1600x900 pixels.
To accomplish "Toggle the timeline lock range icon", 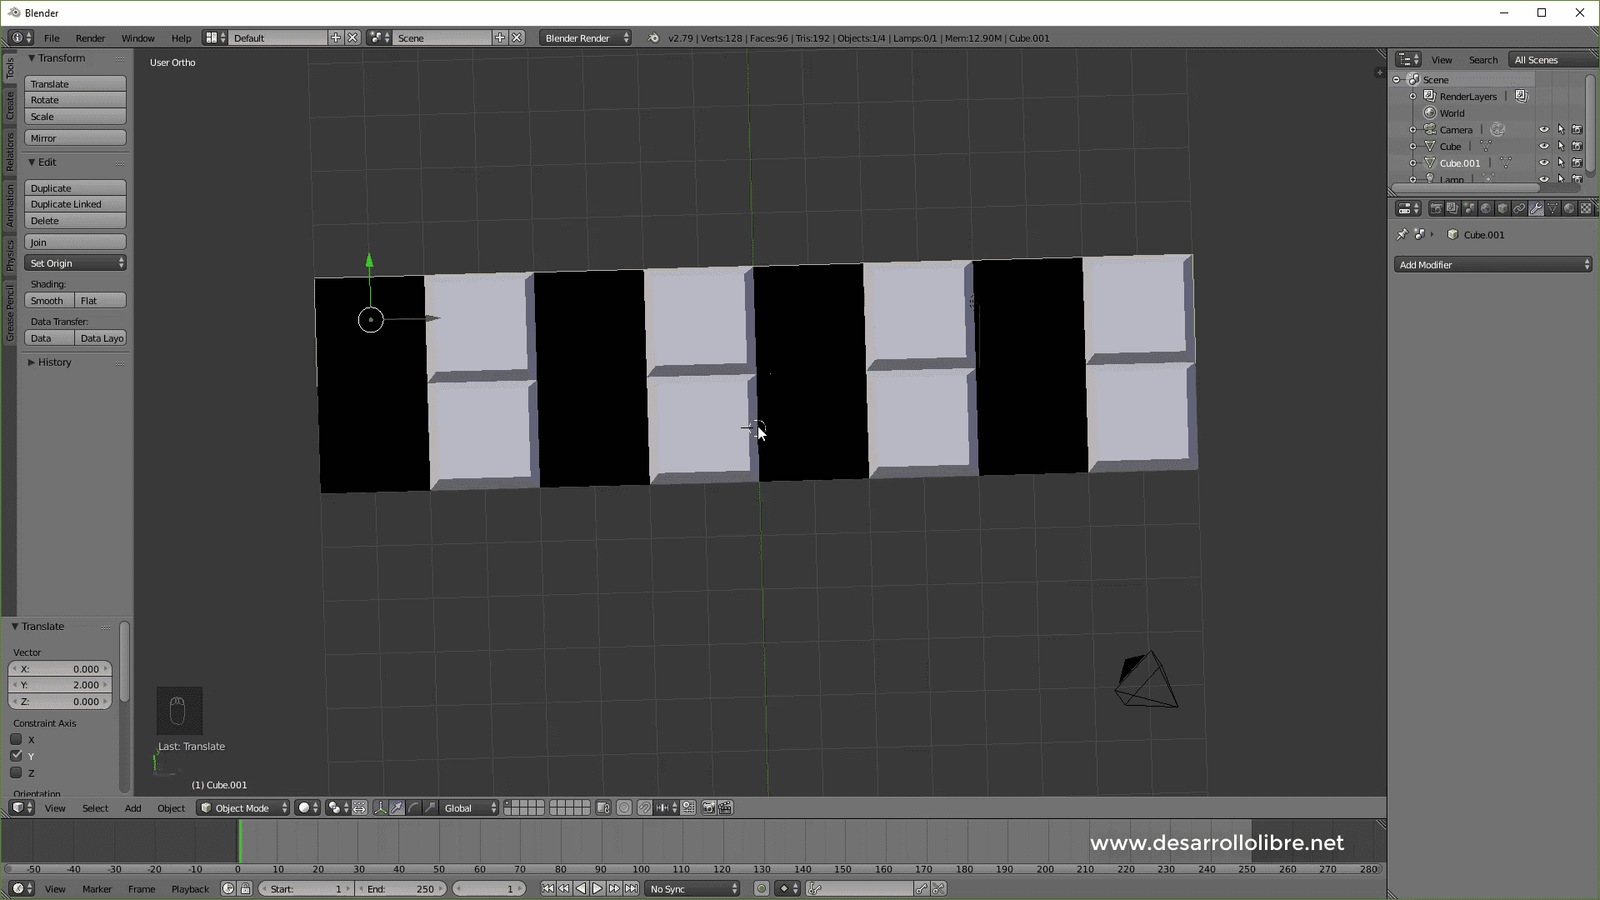I will pos(245,889).
